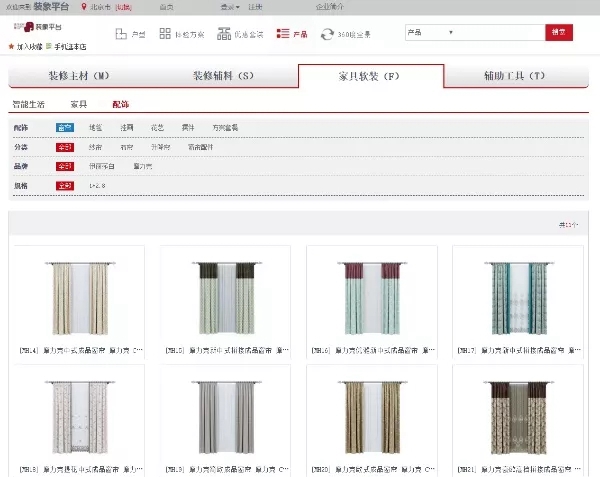Screen dimensions: 600x477
Task: Open the ZH15 dark green top curtain thumbnail
Action: pos(227,298)
